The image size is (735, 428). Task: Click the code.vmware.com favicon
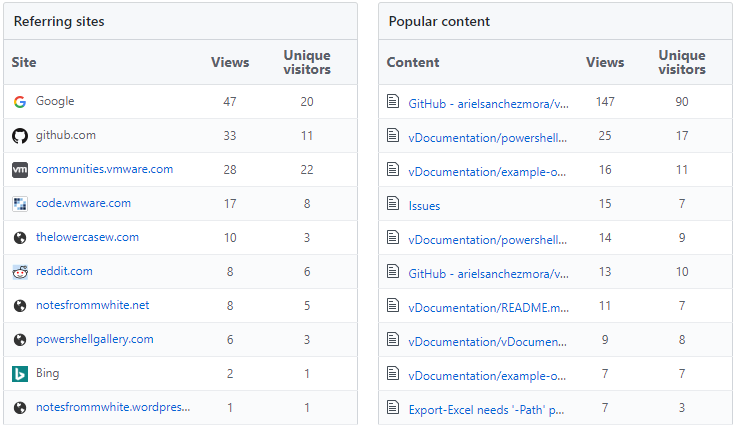pyautogui.click(x=20, y=204)
